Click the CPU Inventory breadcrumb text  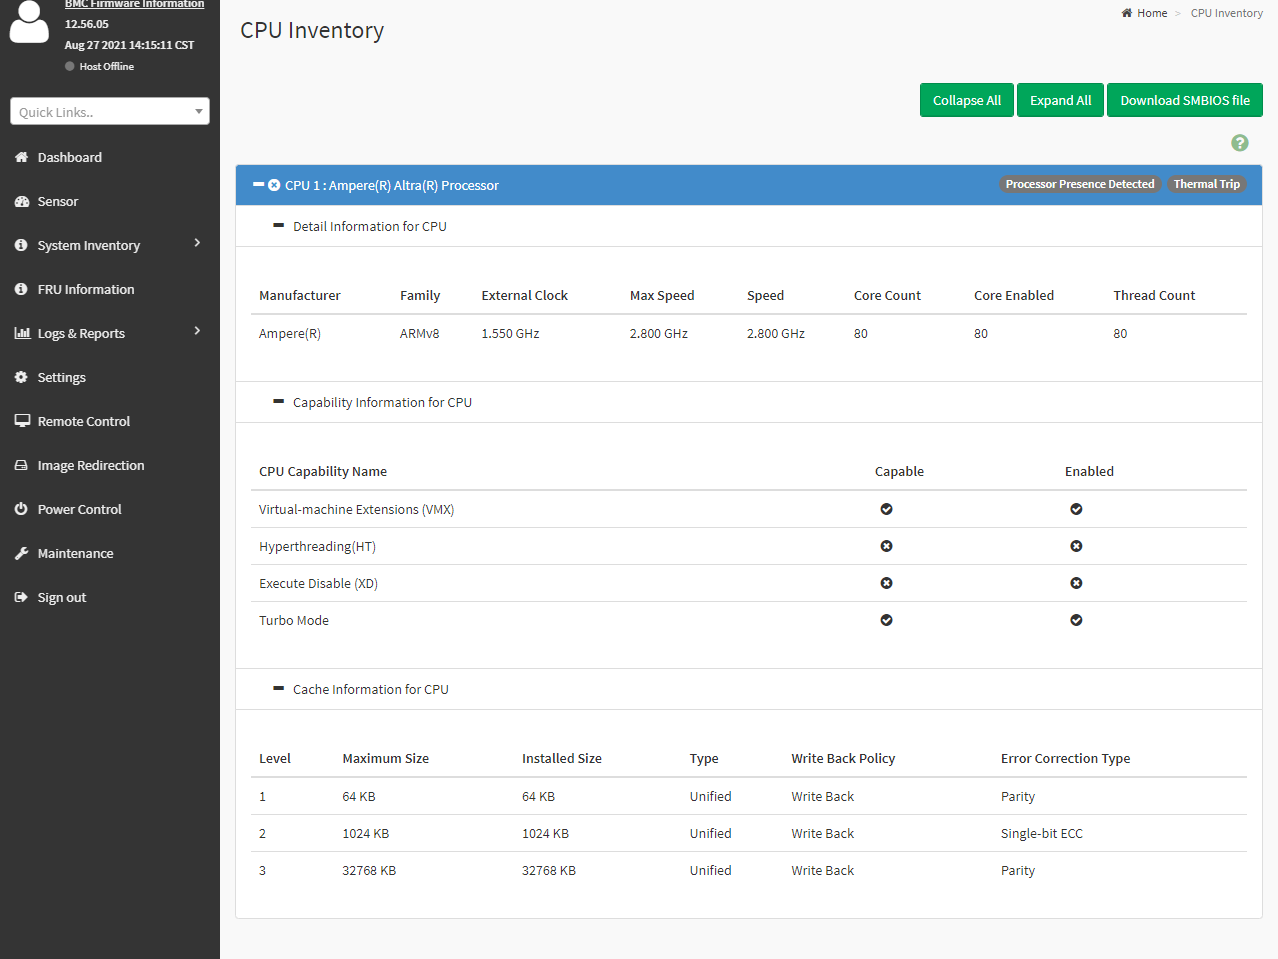coord(1226,13)
